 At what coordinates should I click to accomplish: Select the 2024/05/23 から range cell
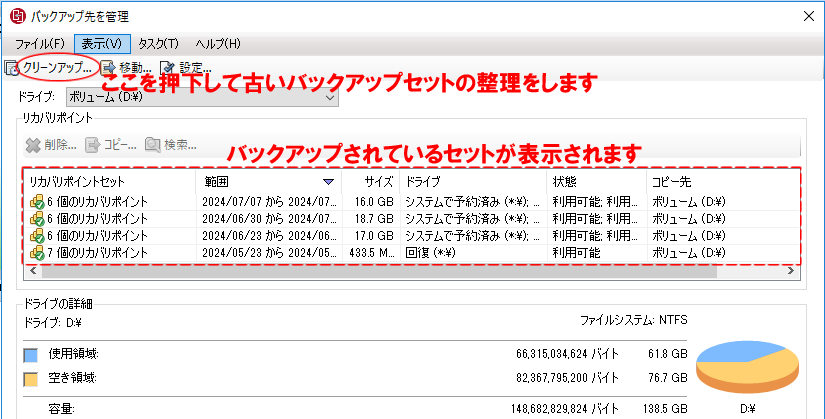point(269,253)
